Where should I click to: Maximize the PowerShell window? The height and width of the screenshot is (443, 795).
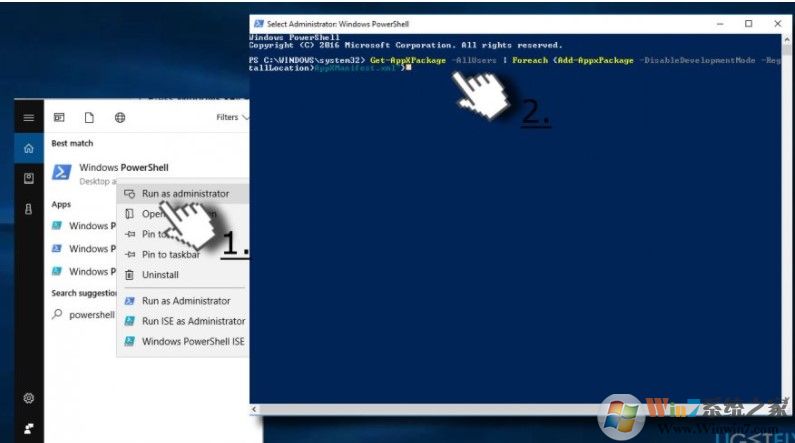click(x=748, y=24)
